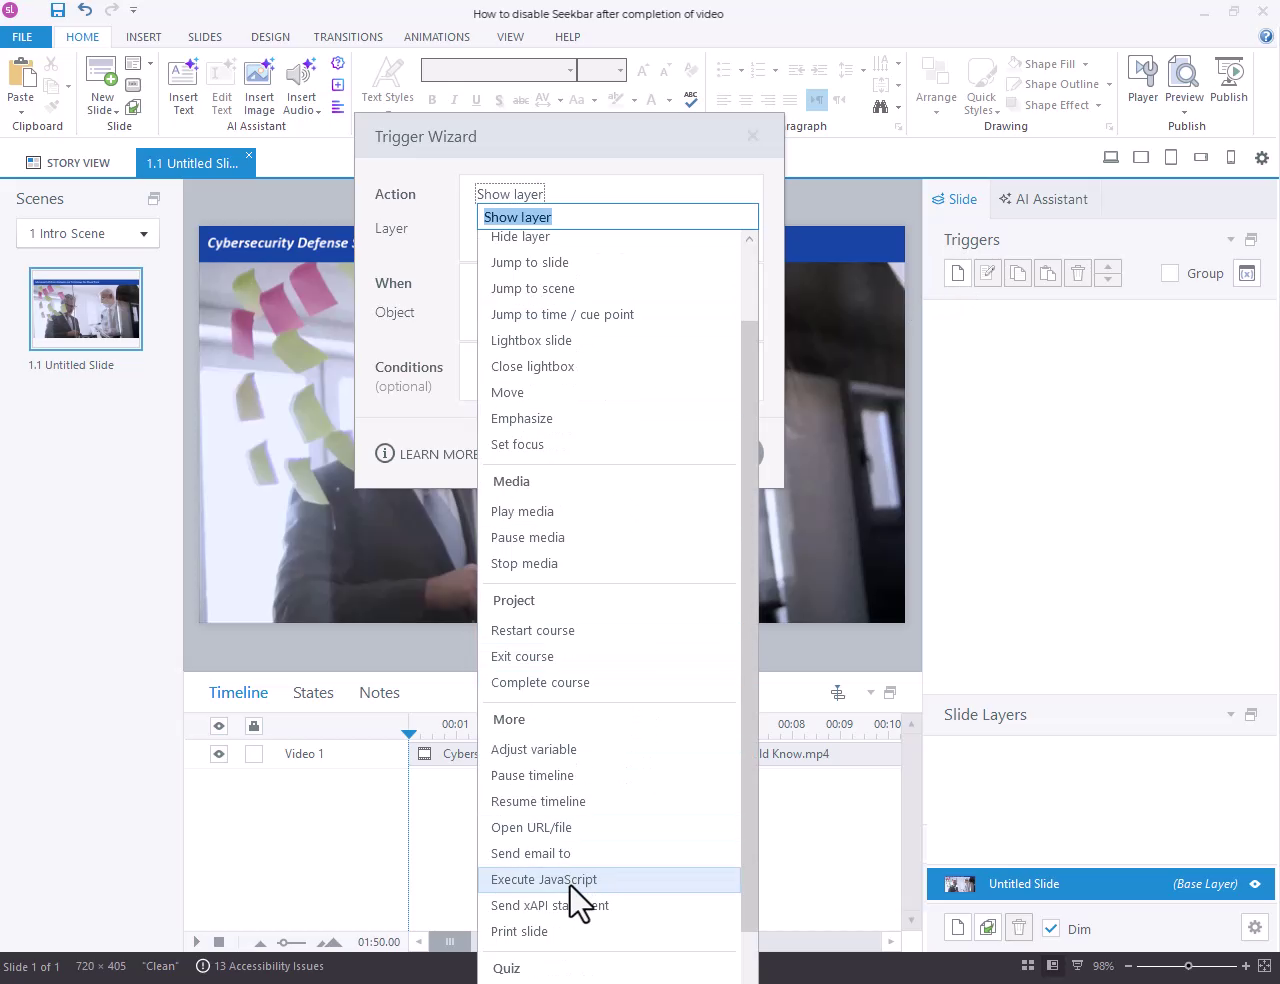Open the Player properties icon
The image size is (1280, 984).
coord(1142,79)
